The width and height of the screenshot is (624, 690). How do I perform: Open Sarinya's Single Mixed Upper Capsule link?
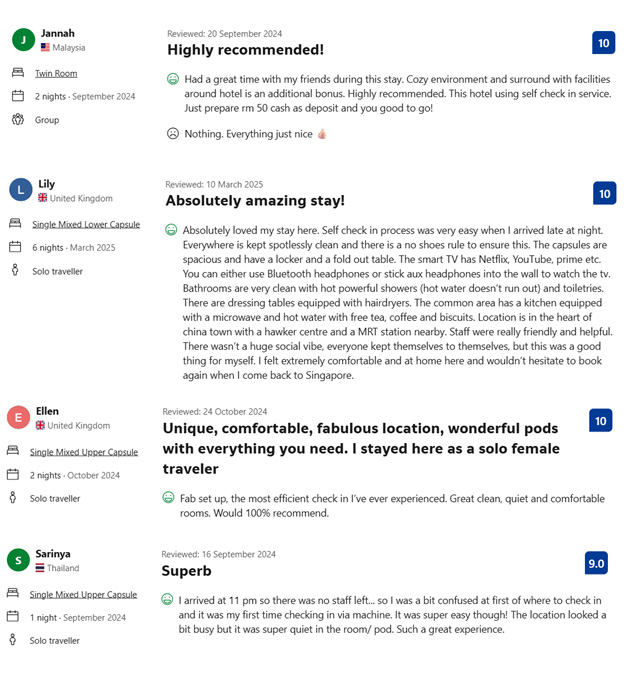pyautogui.click(x=83, y=594)
